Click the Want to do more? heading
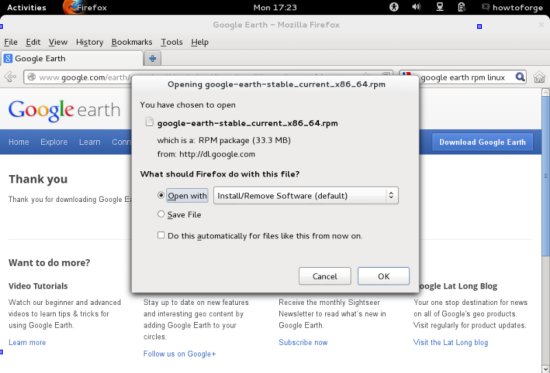 click(49, 262)
